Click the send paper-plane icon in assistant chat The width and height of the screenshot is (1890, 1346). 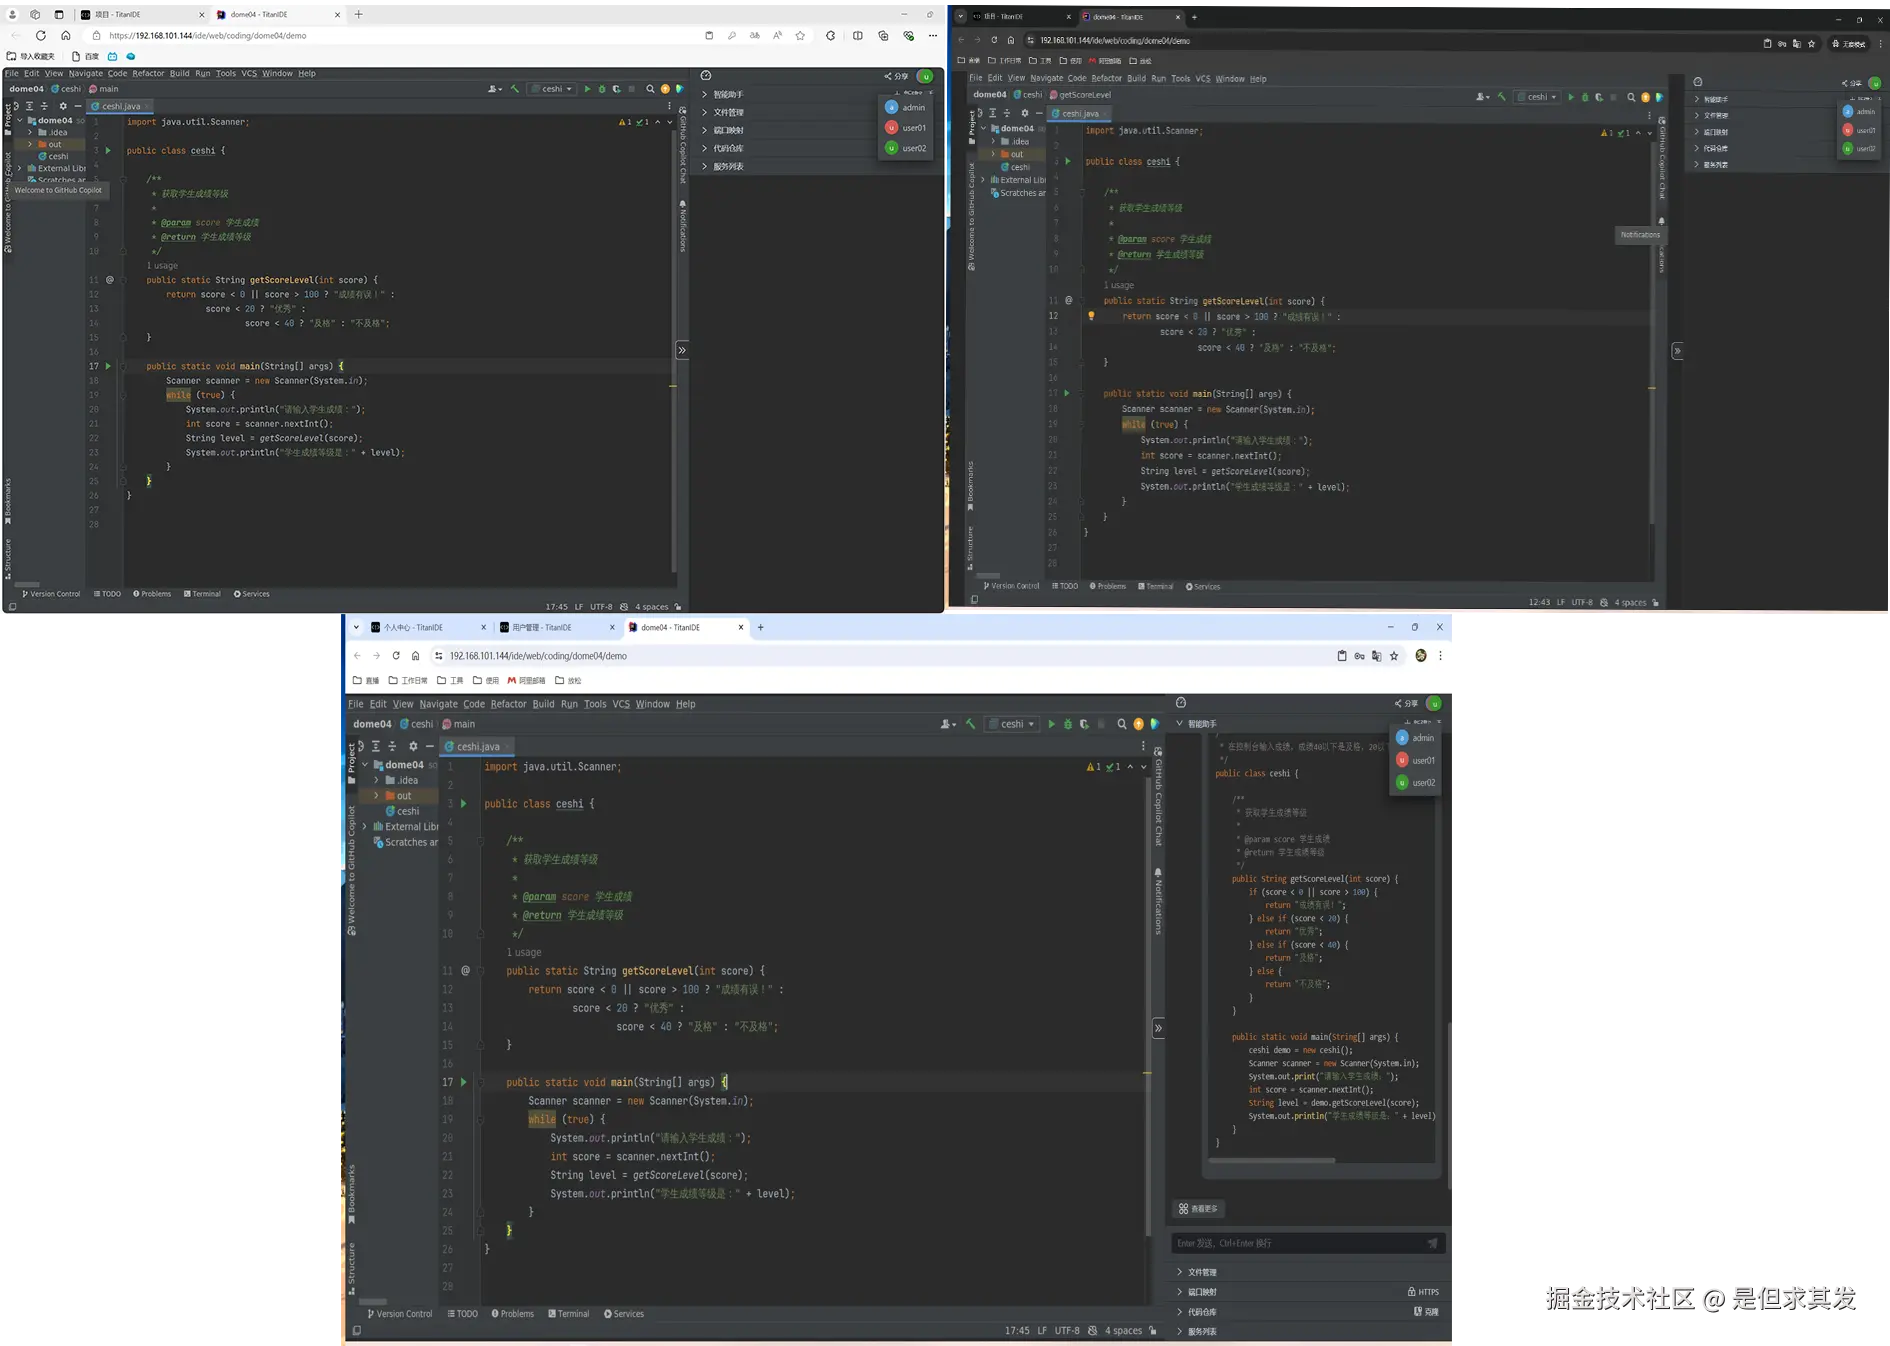click(x=1432, y=1243)
